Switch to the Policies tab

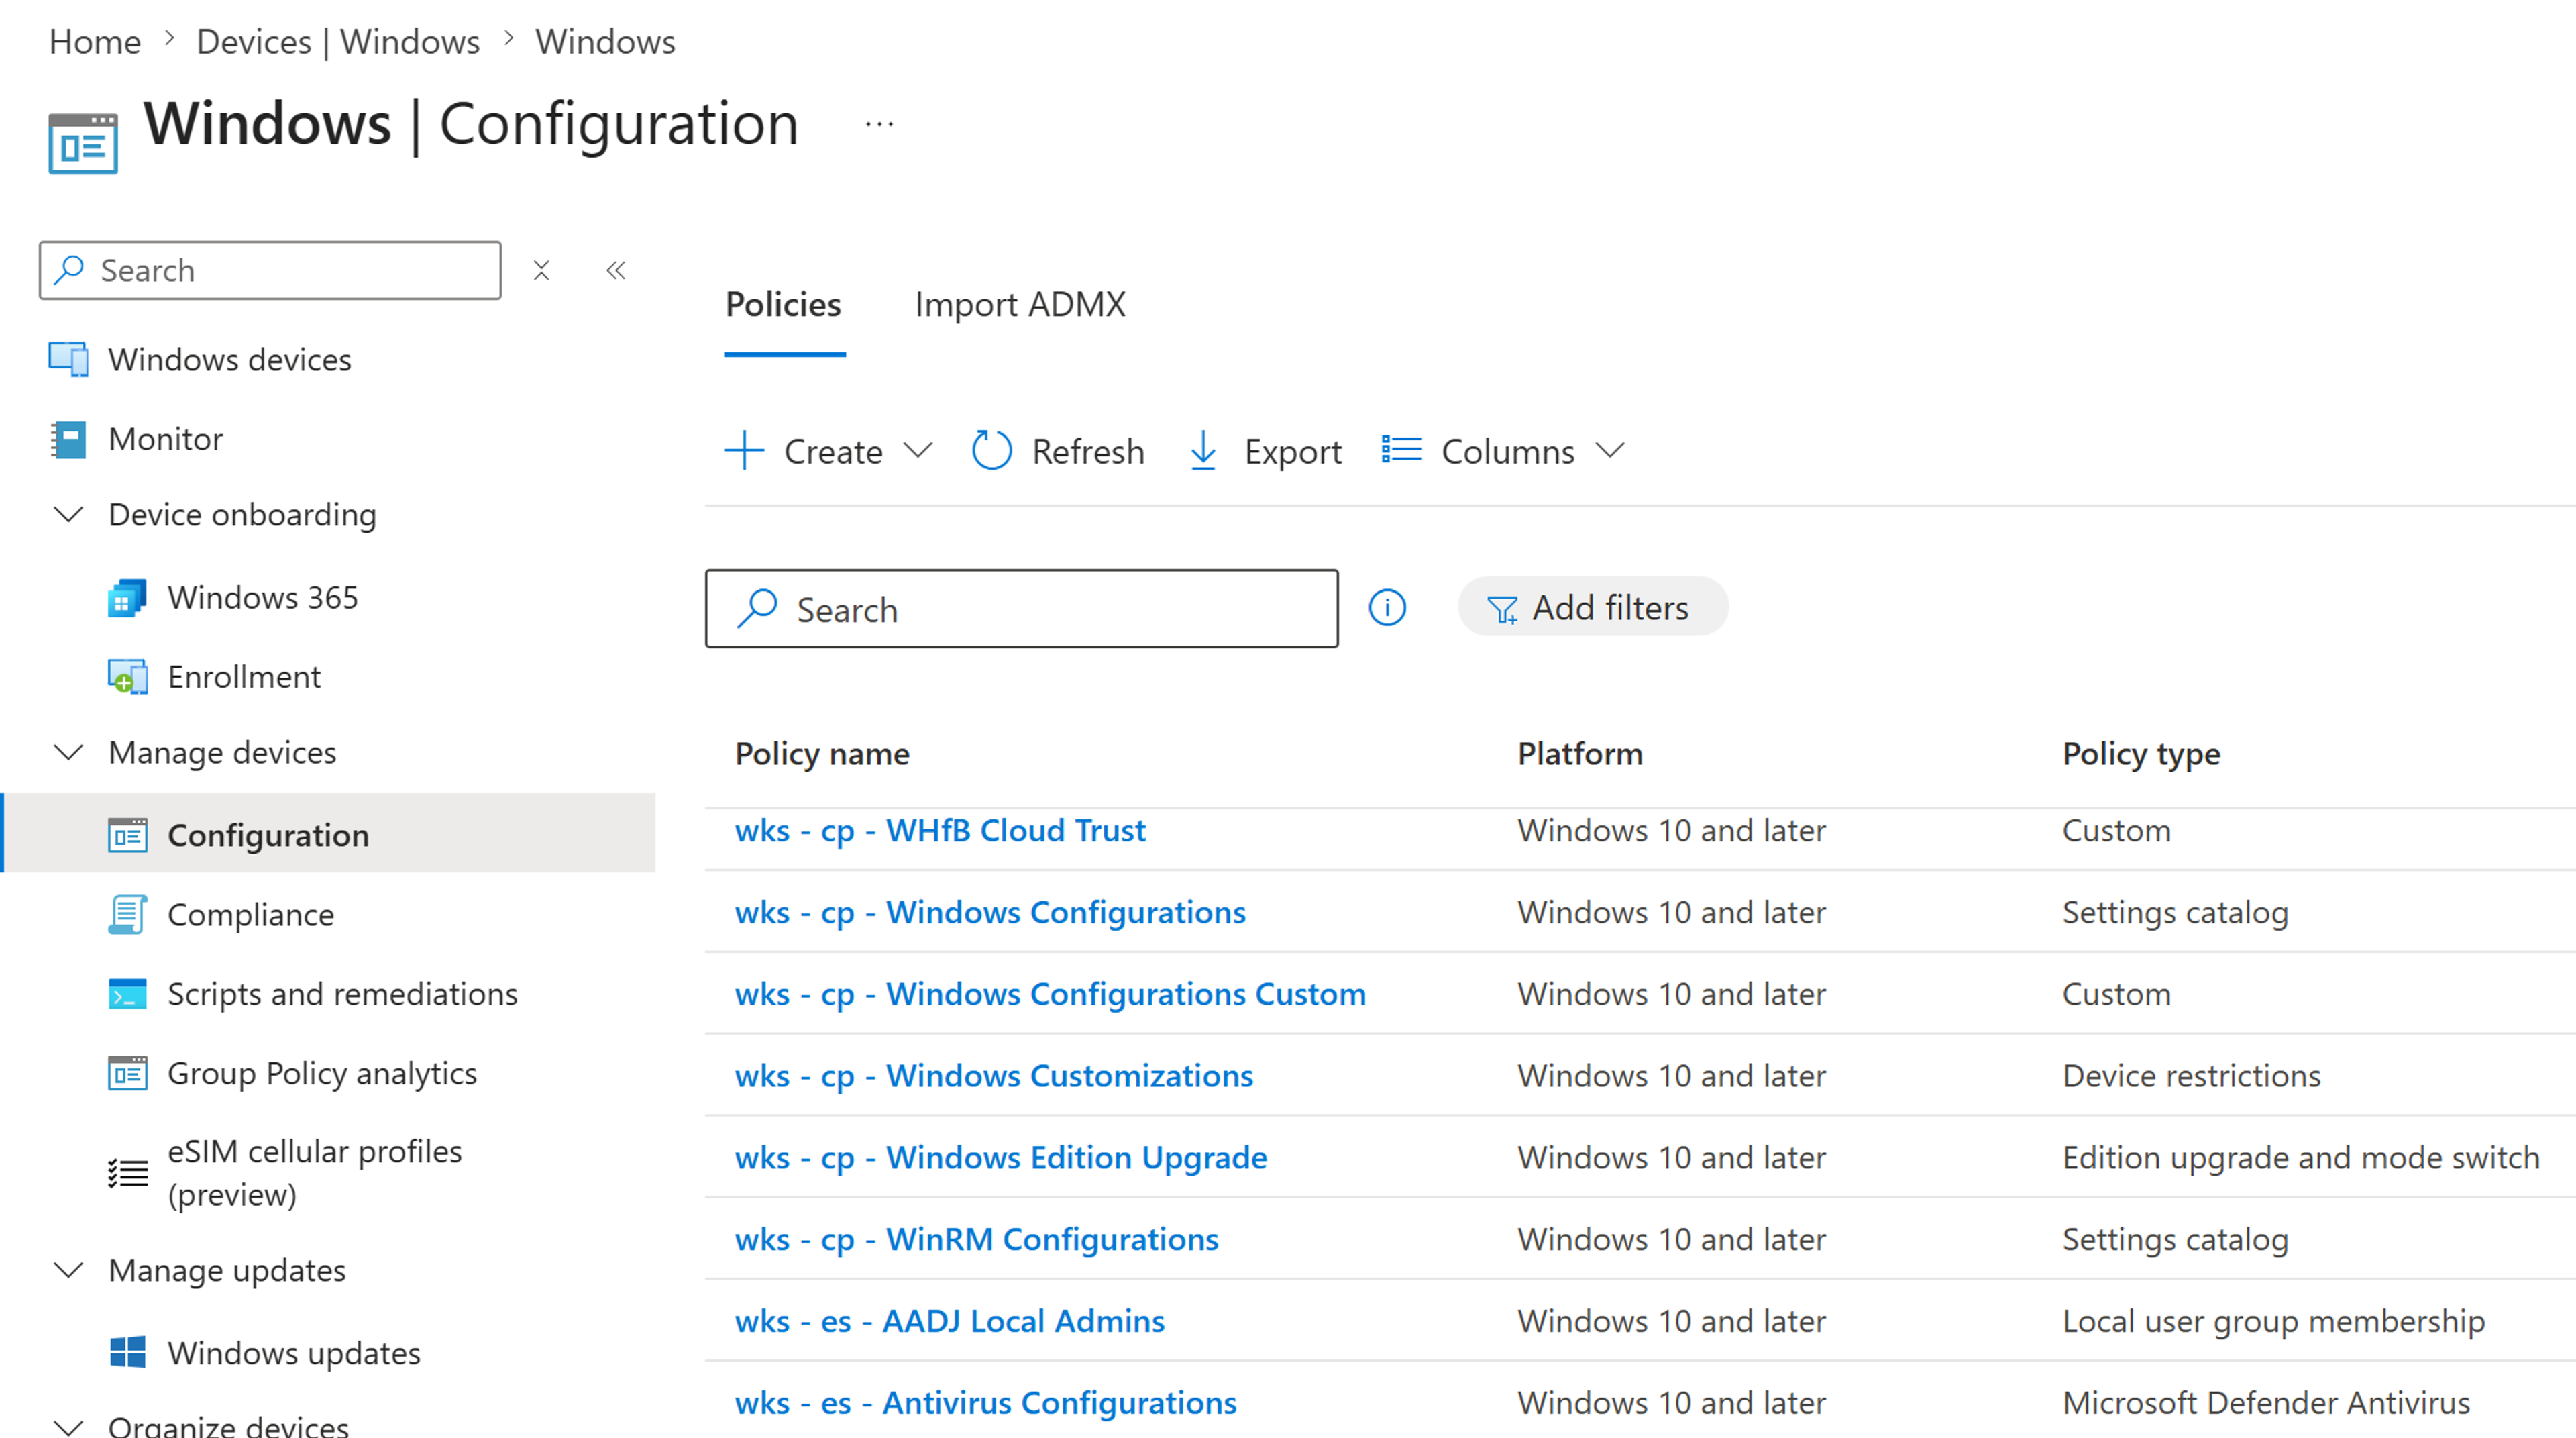click(x=783, y=305)
